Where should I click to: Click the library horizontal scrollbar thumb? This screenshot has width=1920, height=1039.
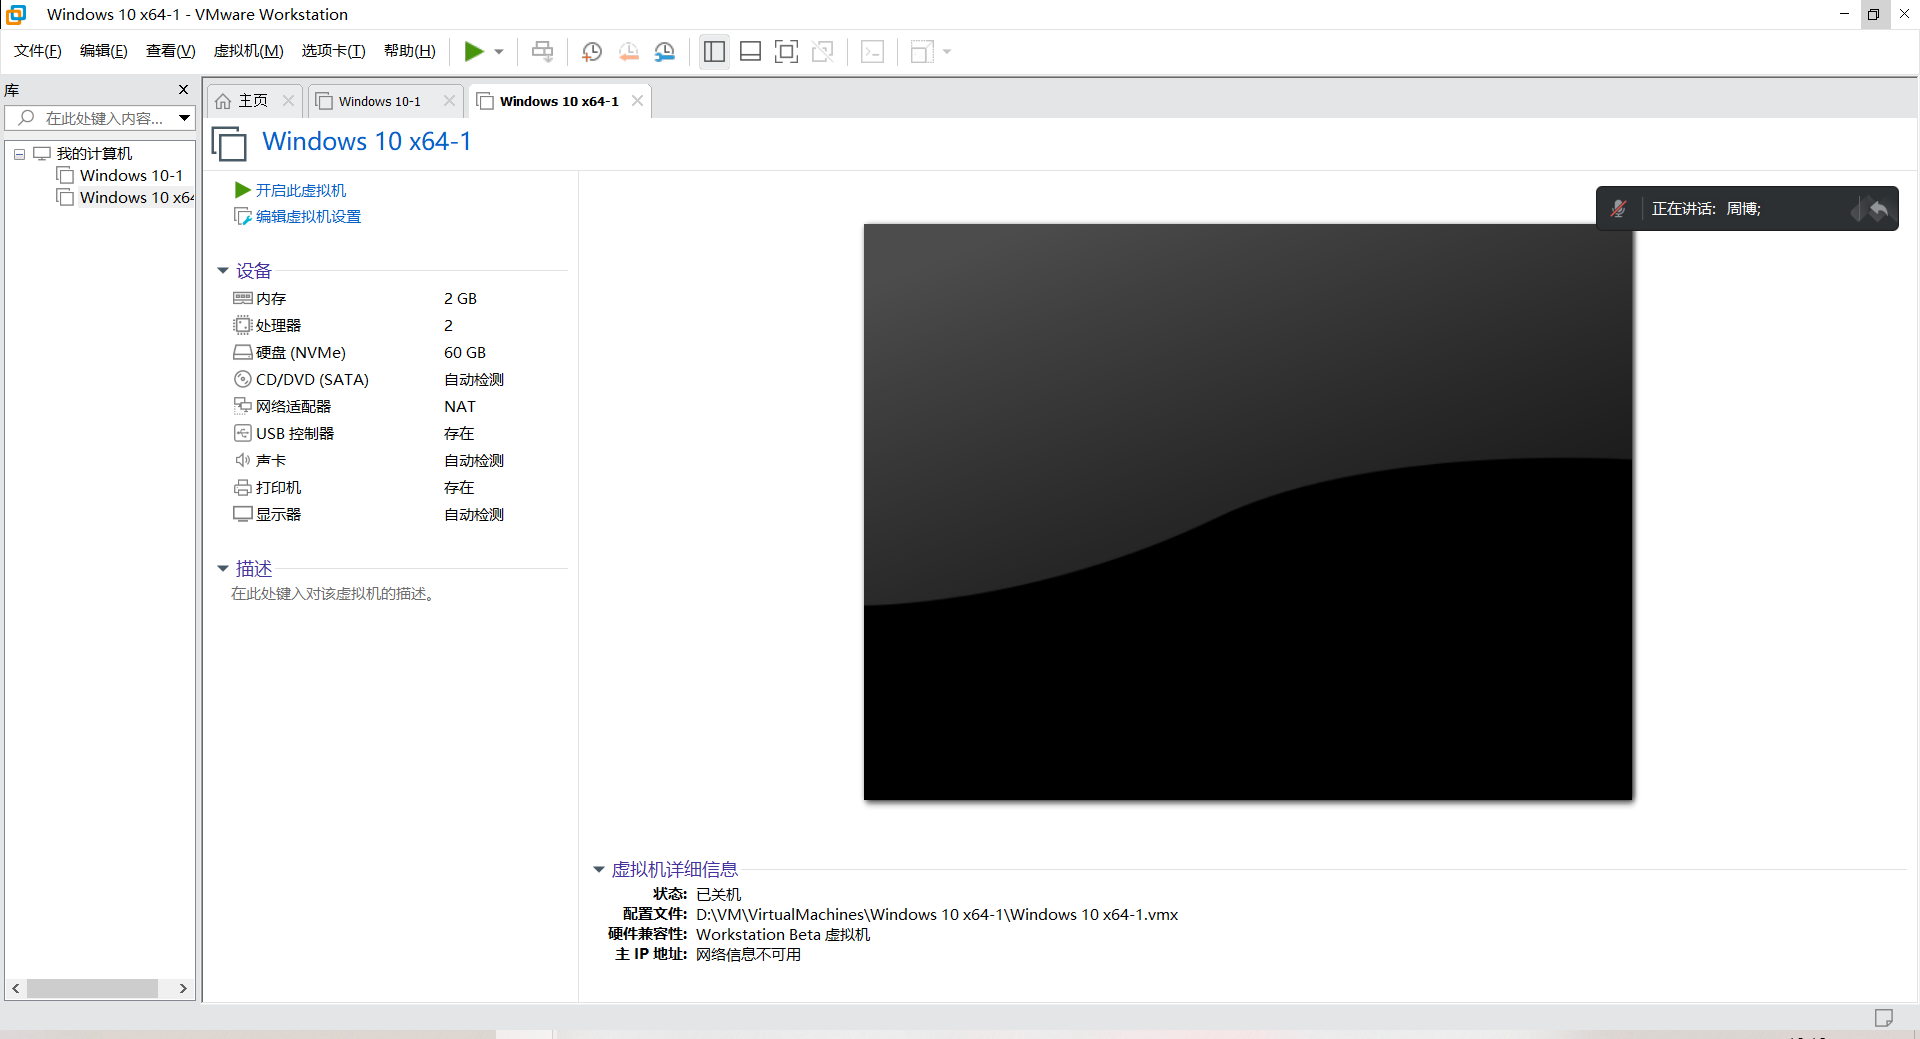coord(92,988)
